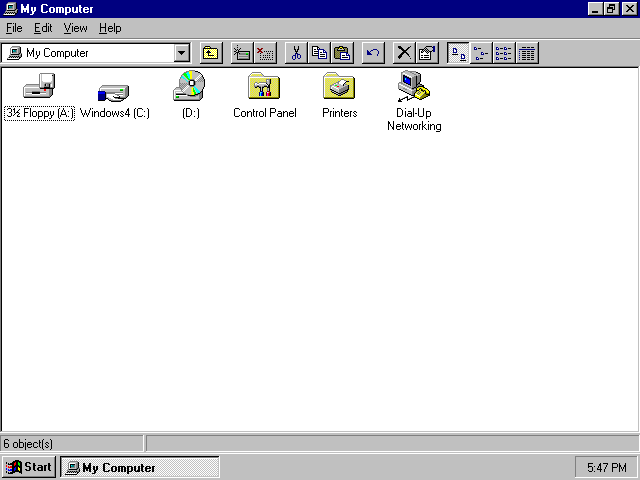Click the 'Dial-Up Networking' label text
The height and width of the screenshot is (480, 640).
pos(414,119)
